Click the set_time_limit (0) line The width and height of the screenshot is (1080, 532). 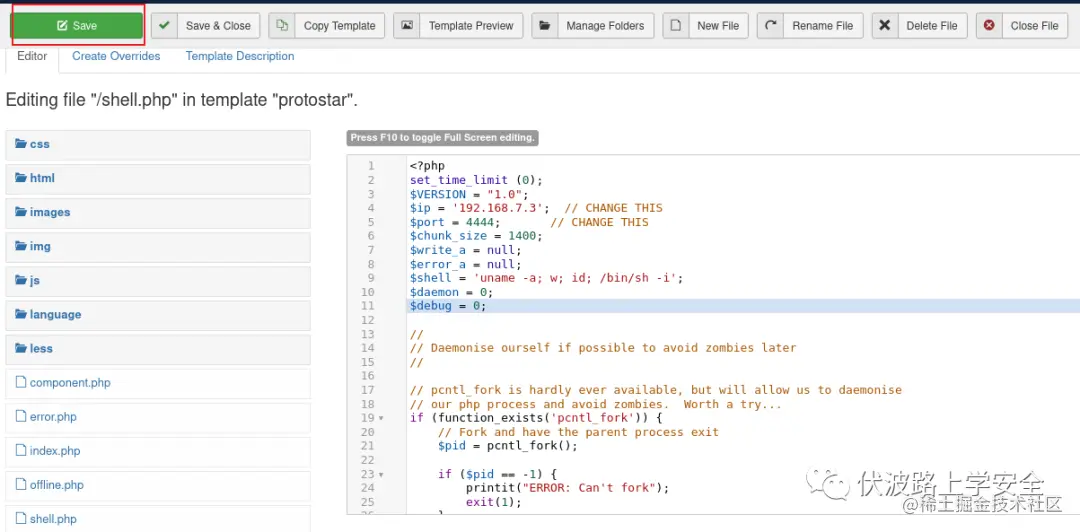tap(476, 180)
